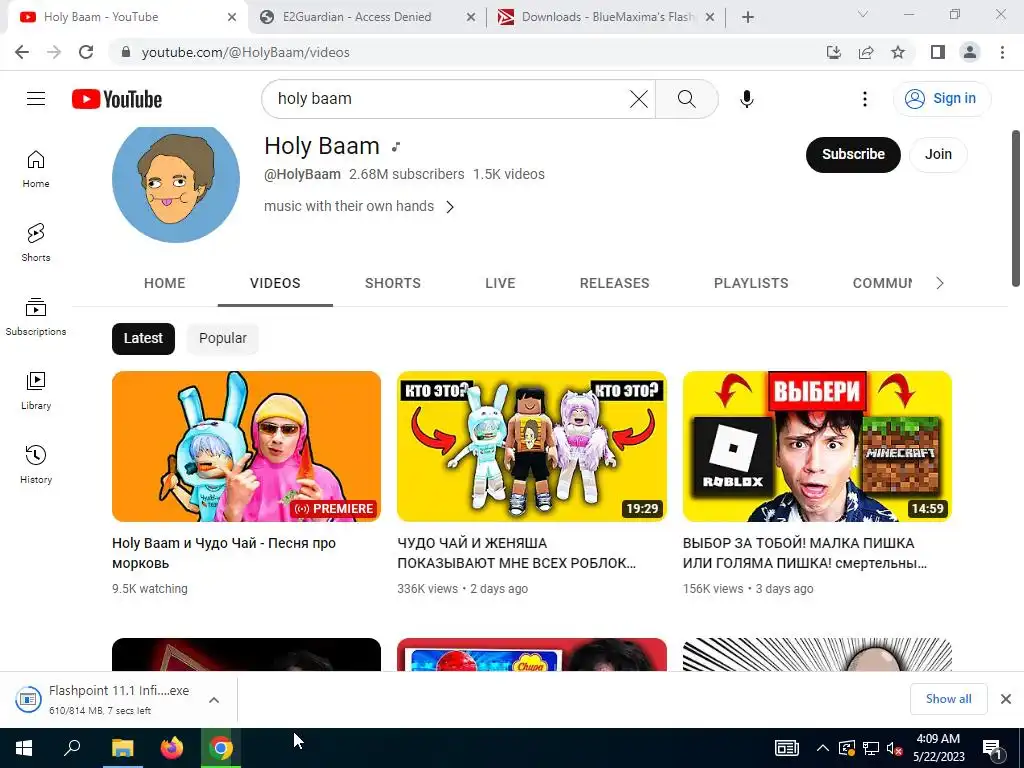Open video title 'Holy Baam и Чудо Чай'

[224, 552]
